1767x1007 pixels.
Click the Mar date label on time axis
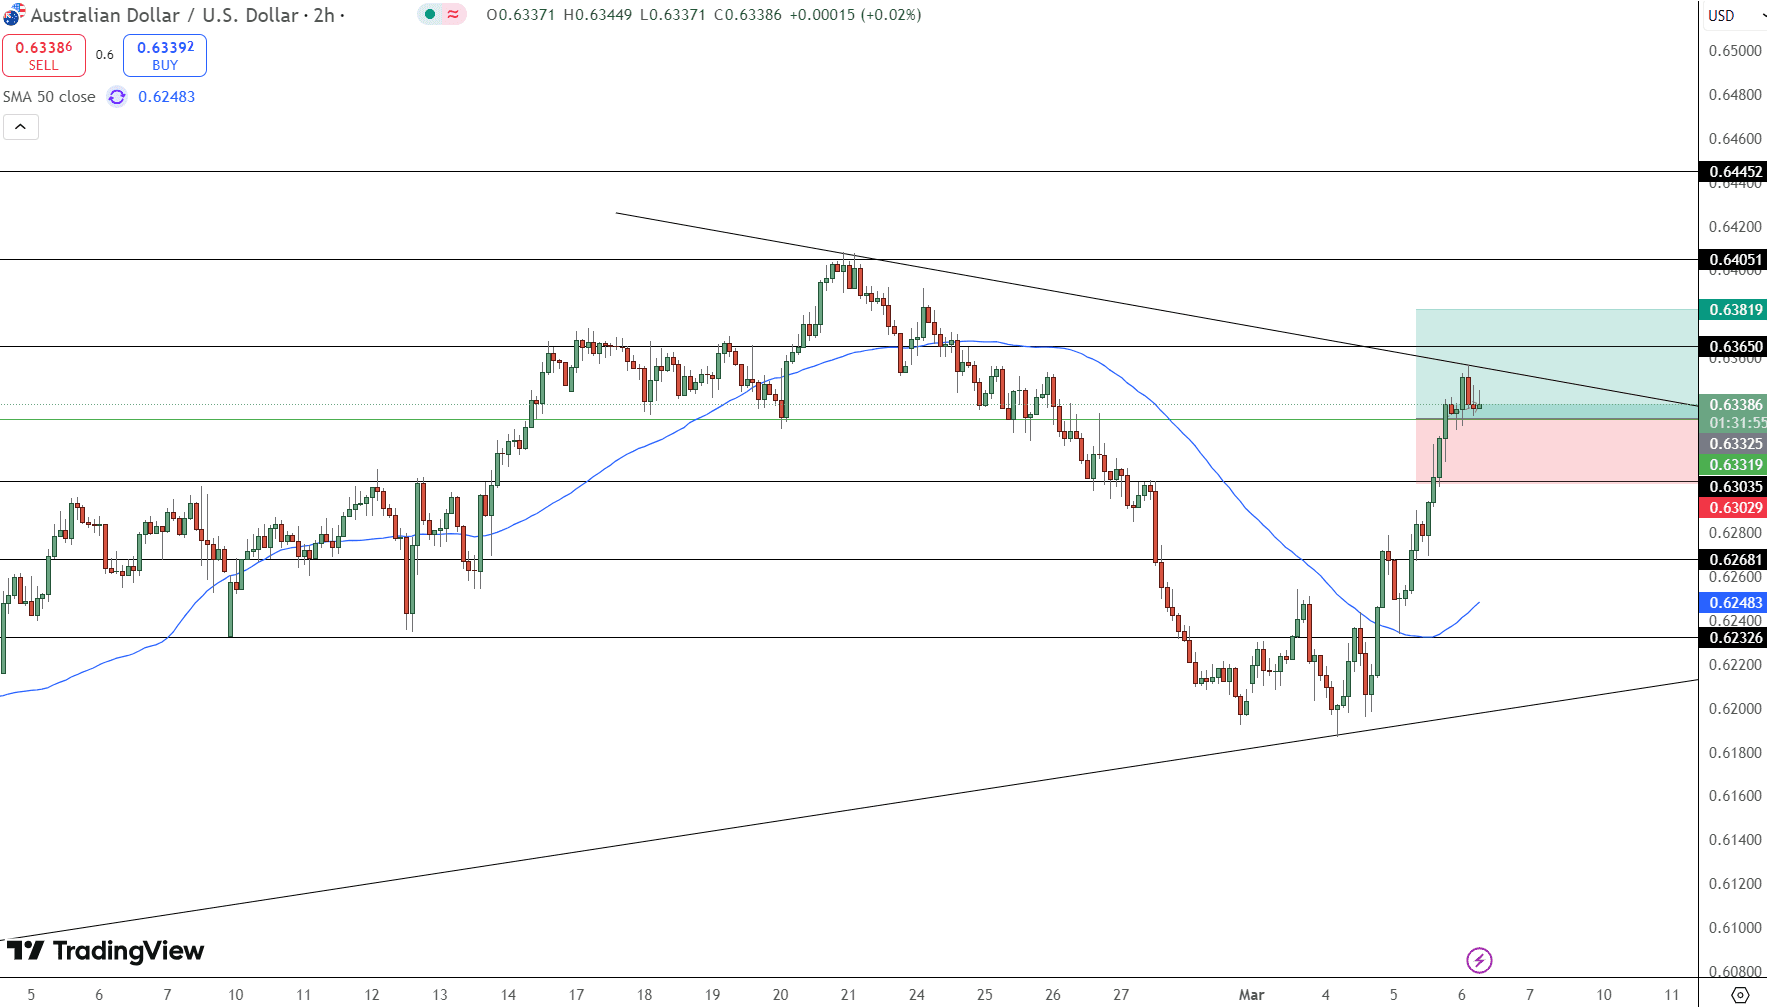coord(1251,995)
